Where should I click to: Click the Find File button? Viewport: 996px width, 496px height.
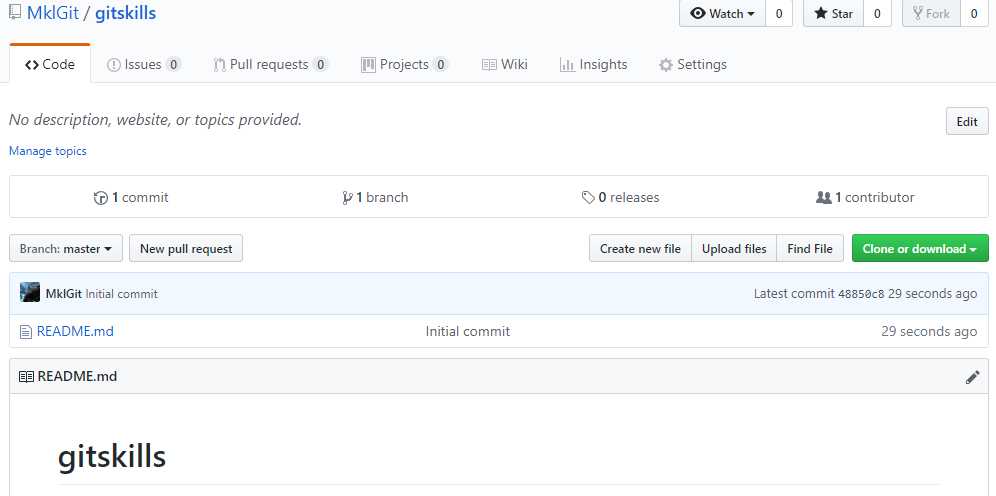[810, 248]
